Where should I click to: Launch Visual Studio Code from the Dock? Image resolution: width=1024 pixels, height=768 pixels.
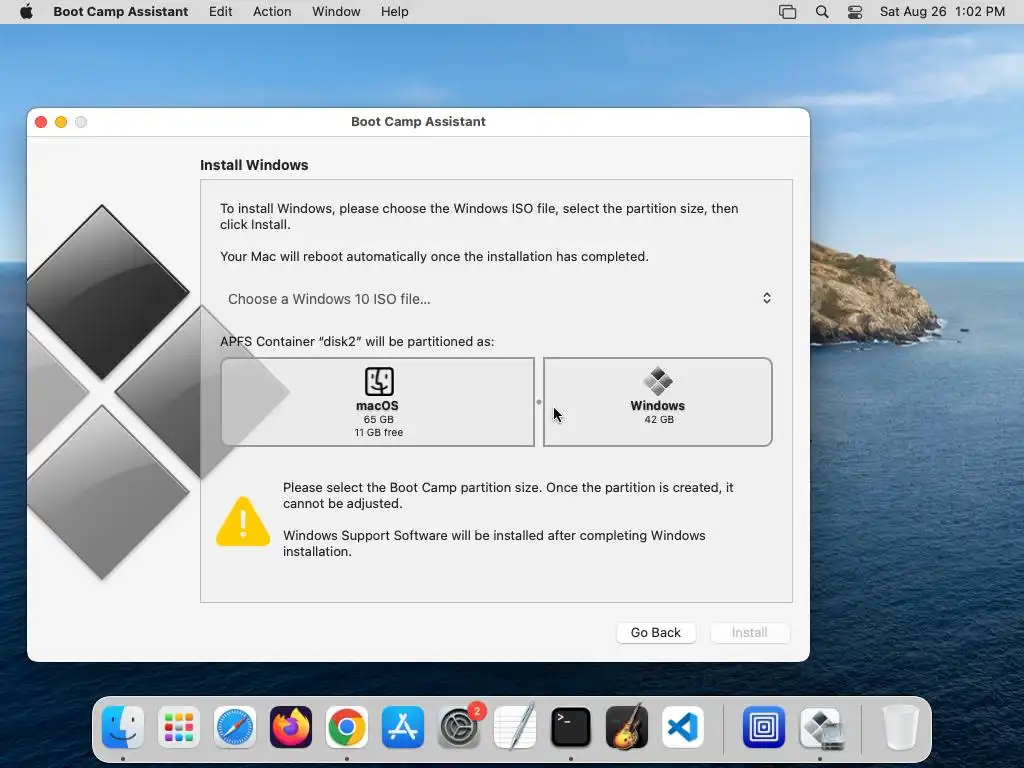click(x=683, y=727)
